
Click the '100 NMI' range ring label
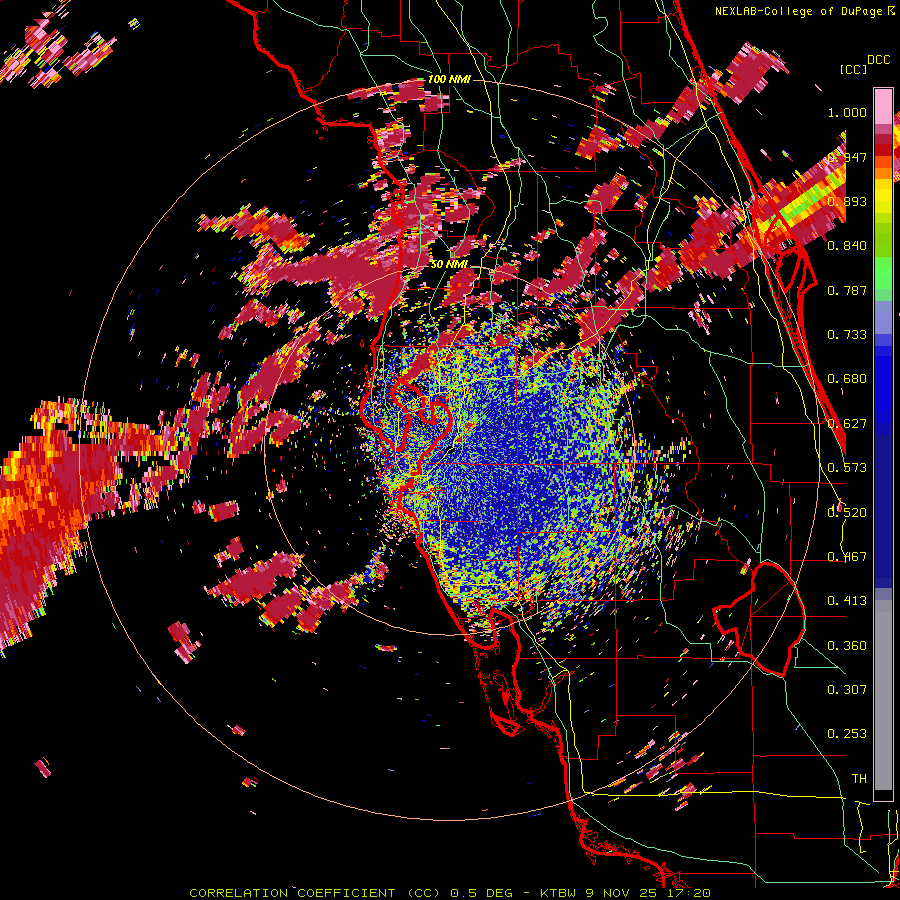pos(449,79)
